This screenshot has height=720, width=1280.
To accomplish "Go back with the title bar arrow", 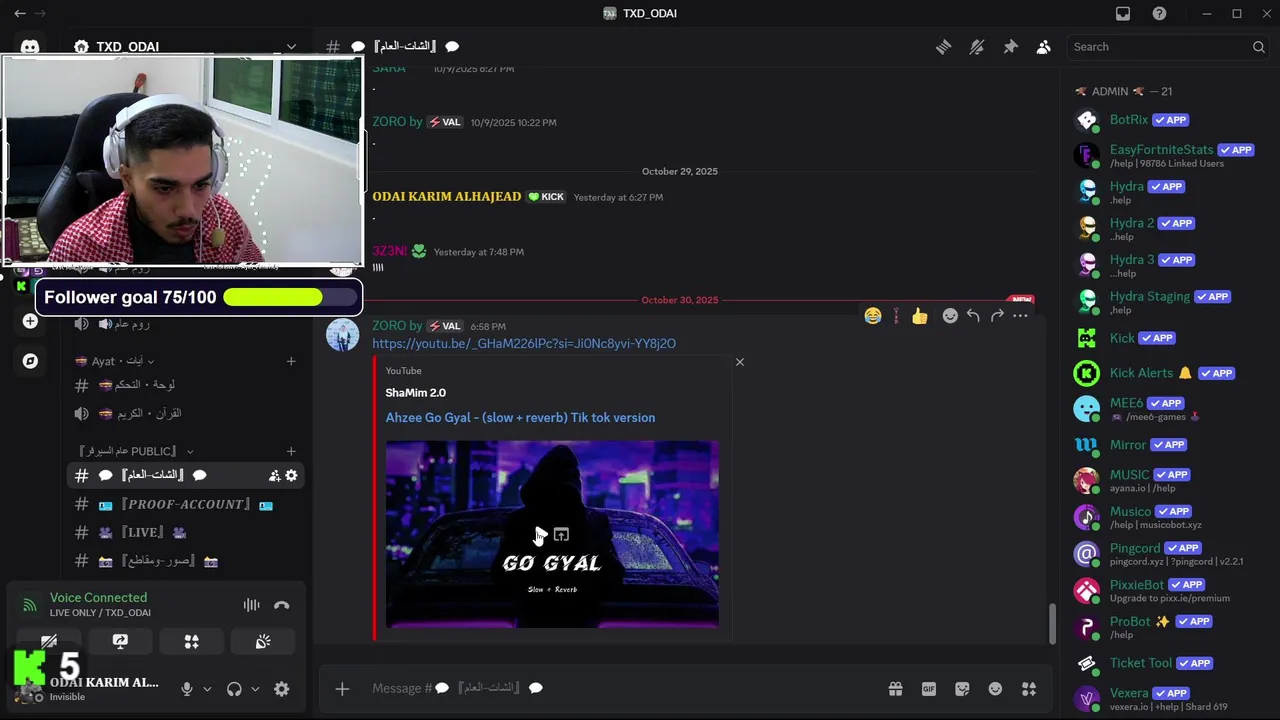I will (x=20, y=13).
